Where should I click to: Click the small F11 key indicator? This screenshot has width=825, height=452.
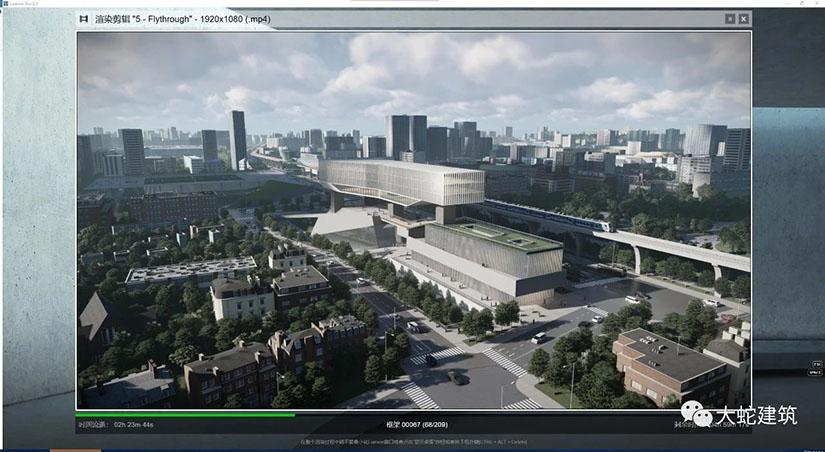tap(817, 364)
